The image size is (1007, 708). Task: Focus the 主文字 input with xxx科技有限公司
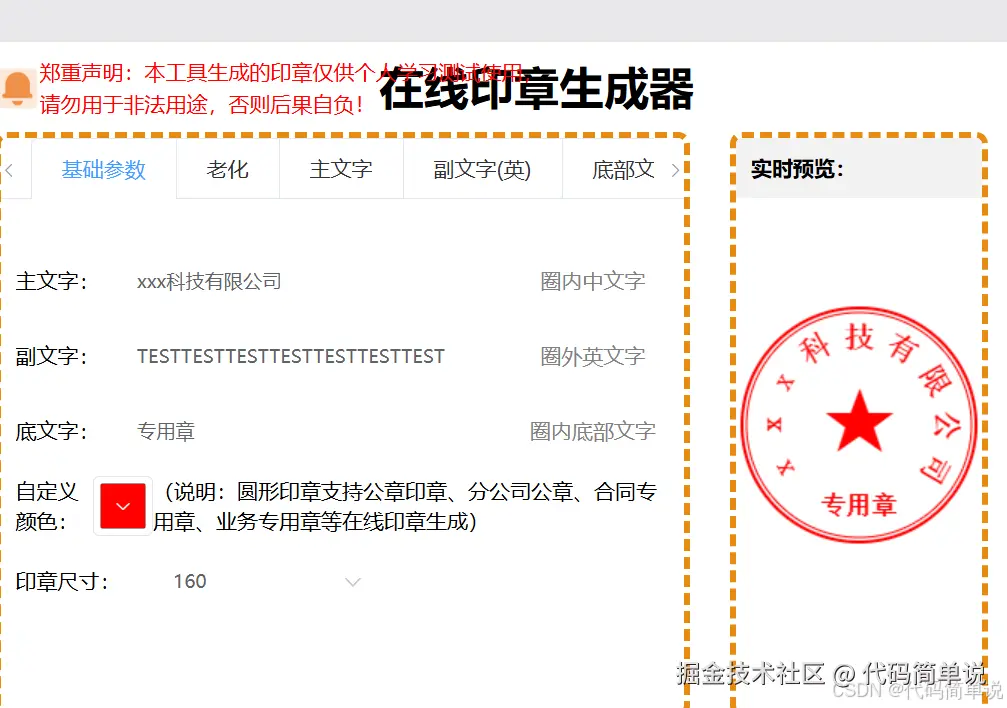(x=321, y=281)
